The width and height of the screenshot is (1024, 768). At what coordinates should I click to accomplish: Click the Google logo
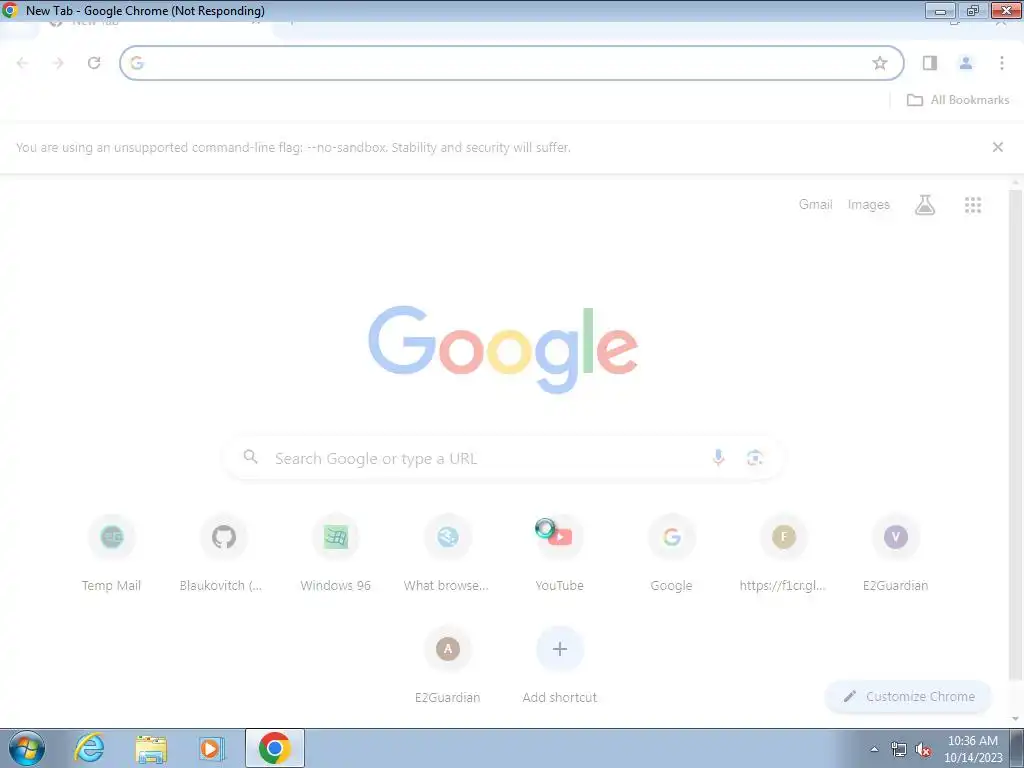click(x=503, y=349)
